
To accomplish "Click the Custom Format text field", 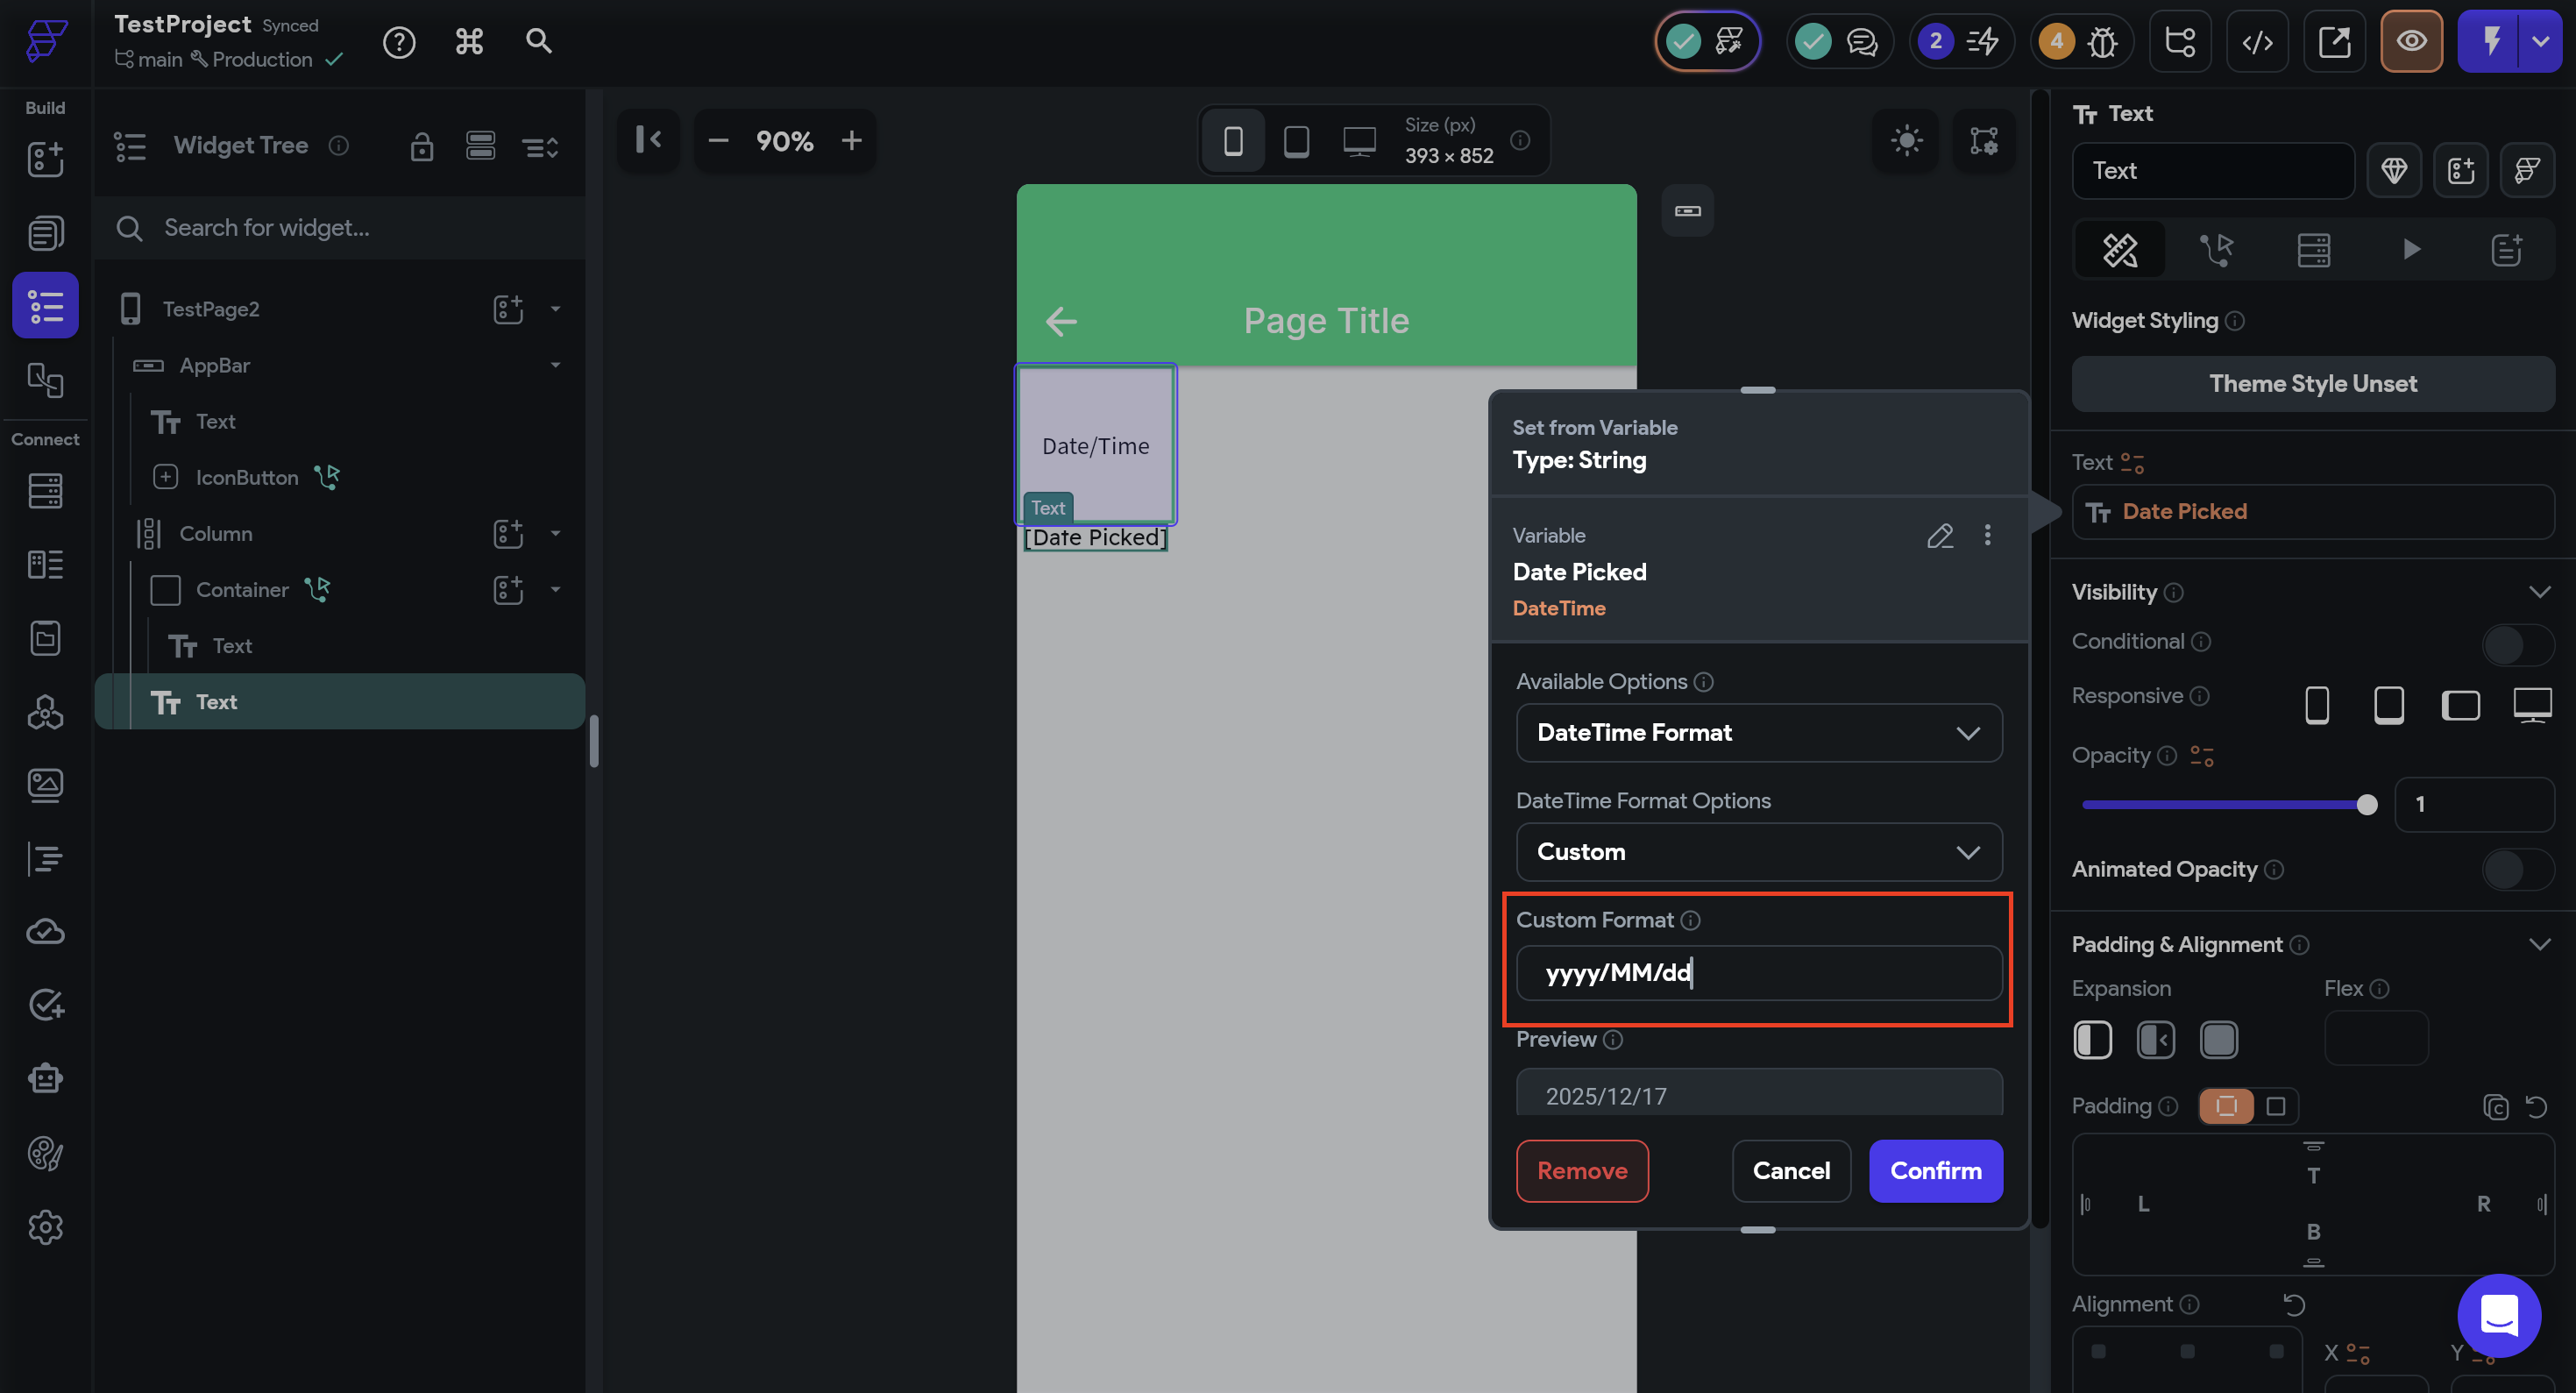I will point(1758,973).
